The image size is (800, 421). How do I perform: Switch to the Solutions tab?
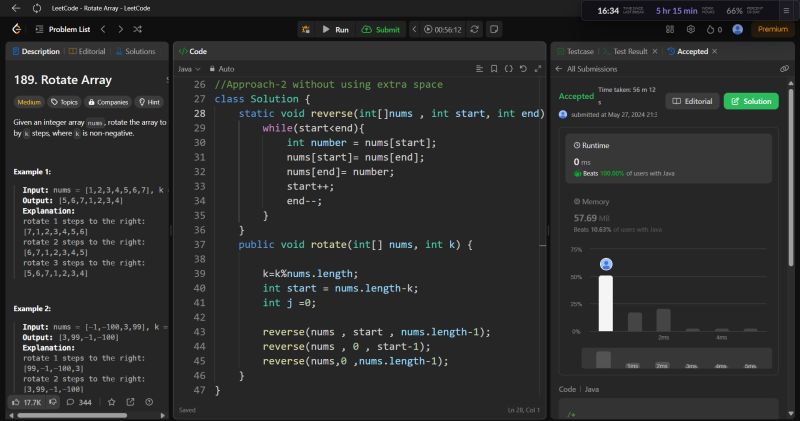click(x=135, y=51)
